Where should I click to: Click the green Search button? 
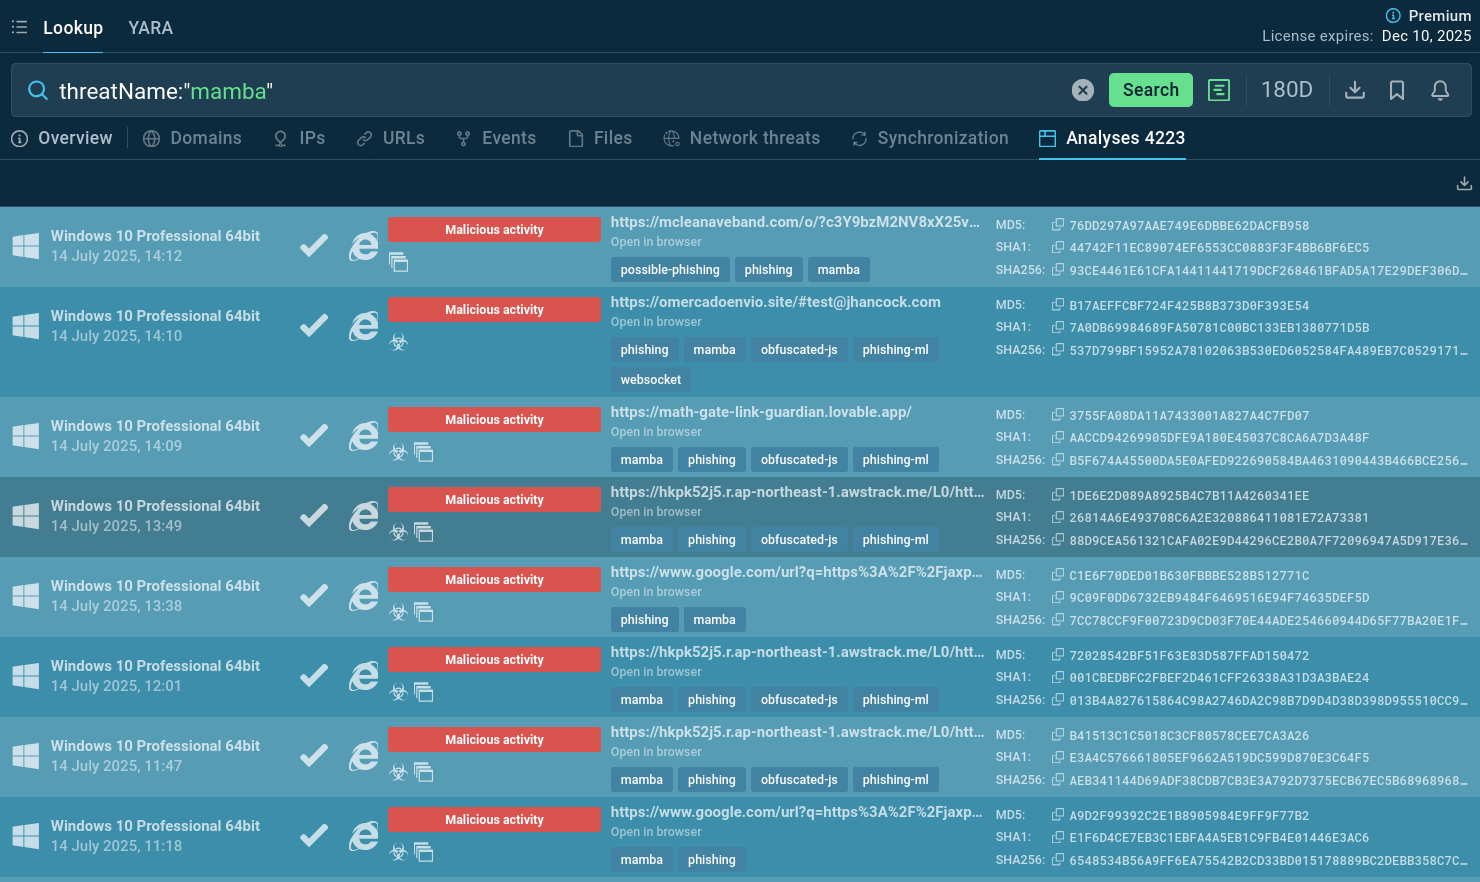(x=1150, y=90)
